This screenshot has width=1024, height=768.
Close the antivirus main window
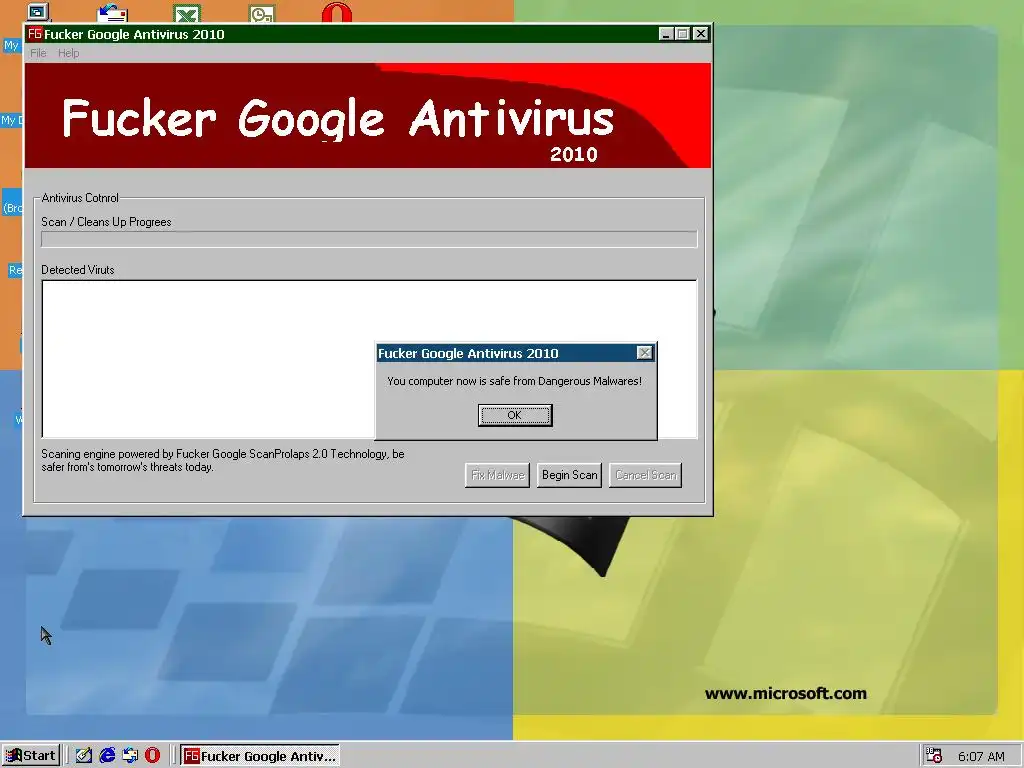pos(701,33)
